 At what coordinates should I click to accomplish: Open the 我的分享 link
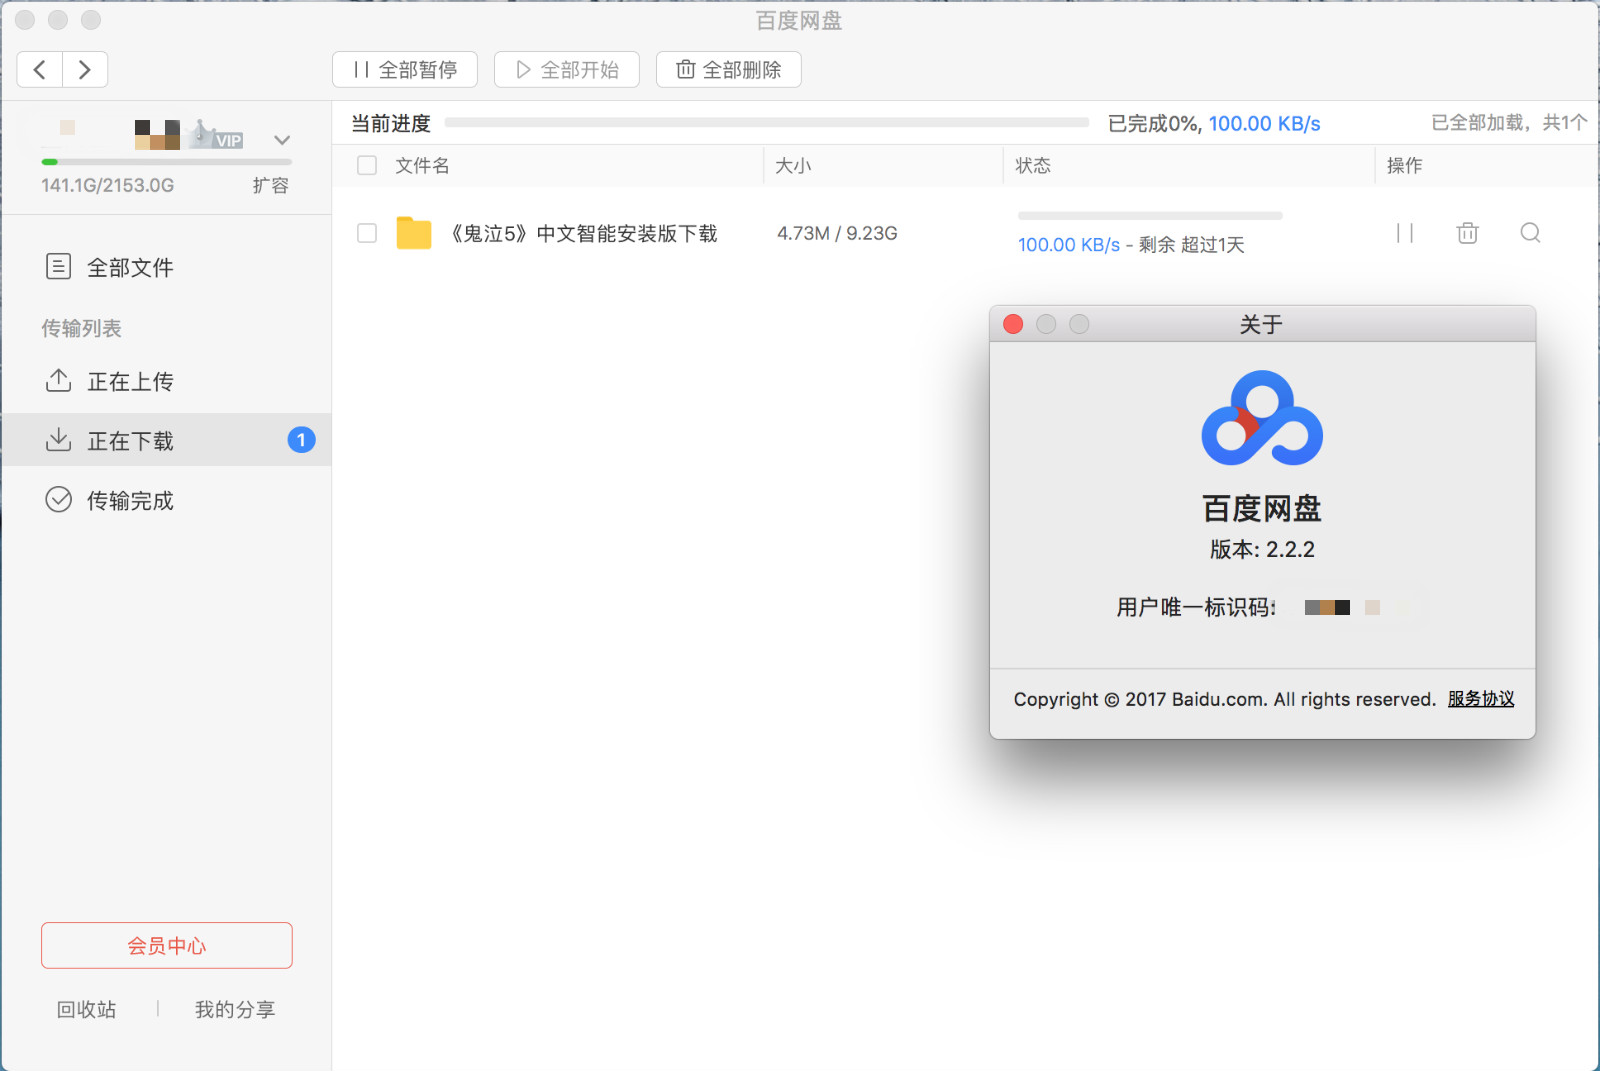click(x=235, y=1010)
